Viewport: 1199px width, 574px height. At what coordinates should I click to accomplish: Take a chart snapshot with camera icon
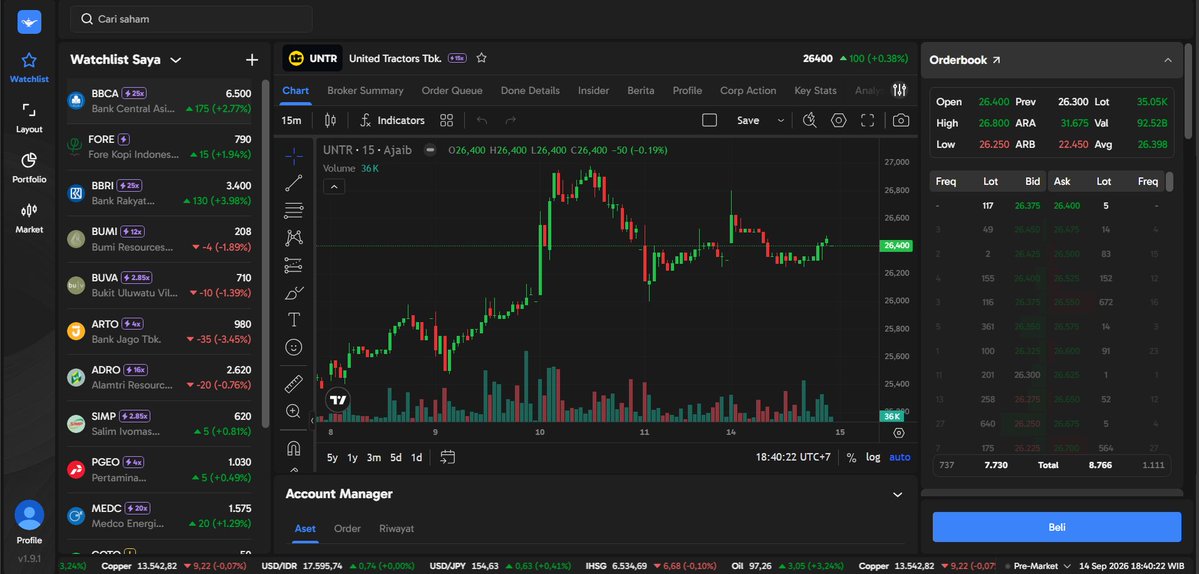pos(901,120)
